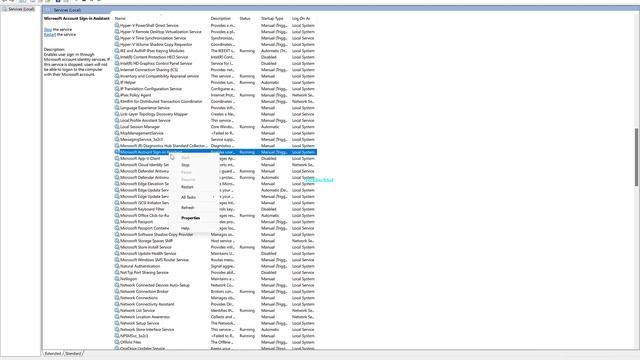Image resolution: width=640 pixels, height=360 pixels.
Task: Click the Internet Connection Sharing (ICS) service icon
Action: (x=117, y=70)
